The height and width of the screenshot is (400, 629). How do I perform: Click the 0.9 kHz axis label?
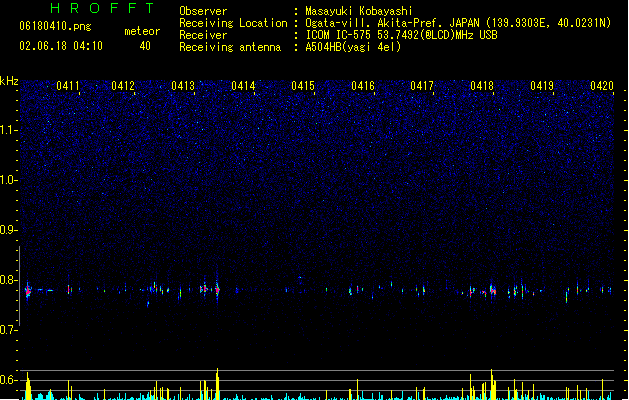[x=8, y=230]
